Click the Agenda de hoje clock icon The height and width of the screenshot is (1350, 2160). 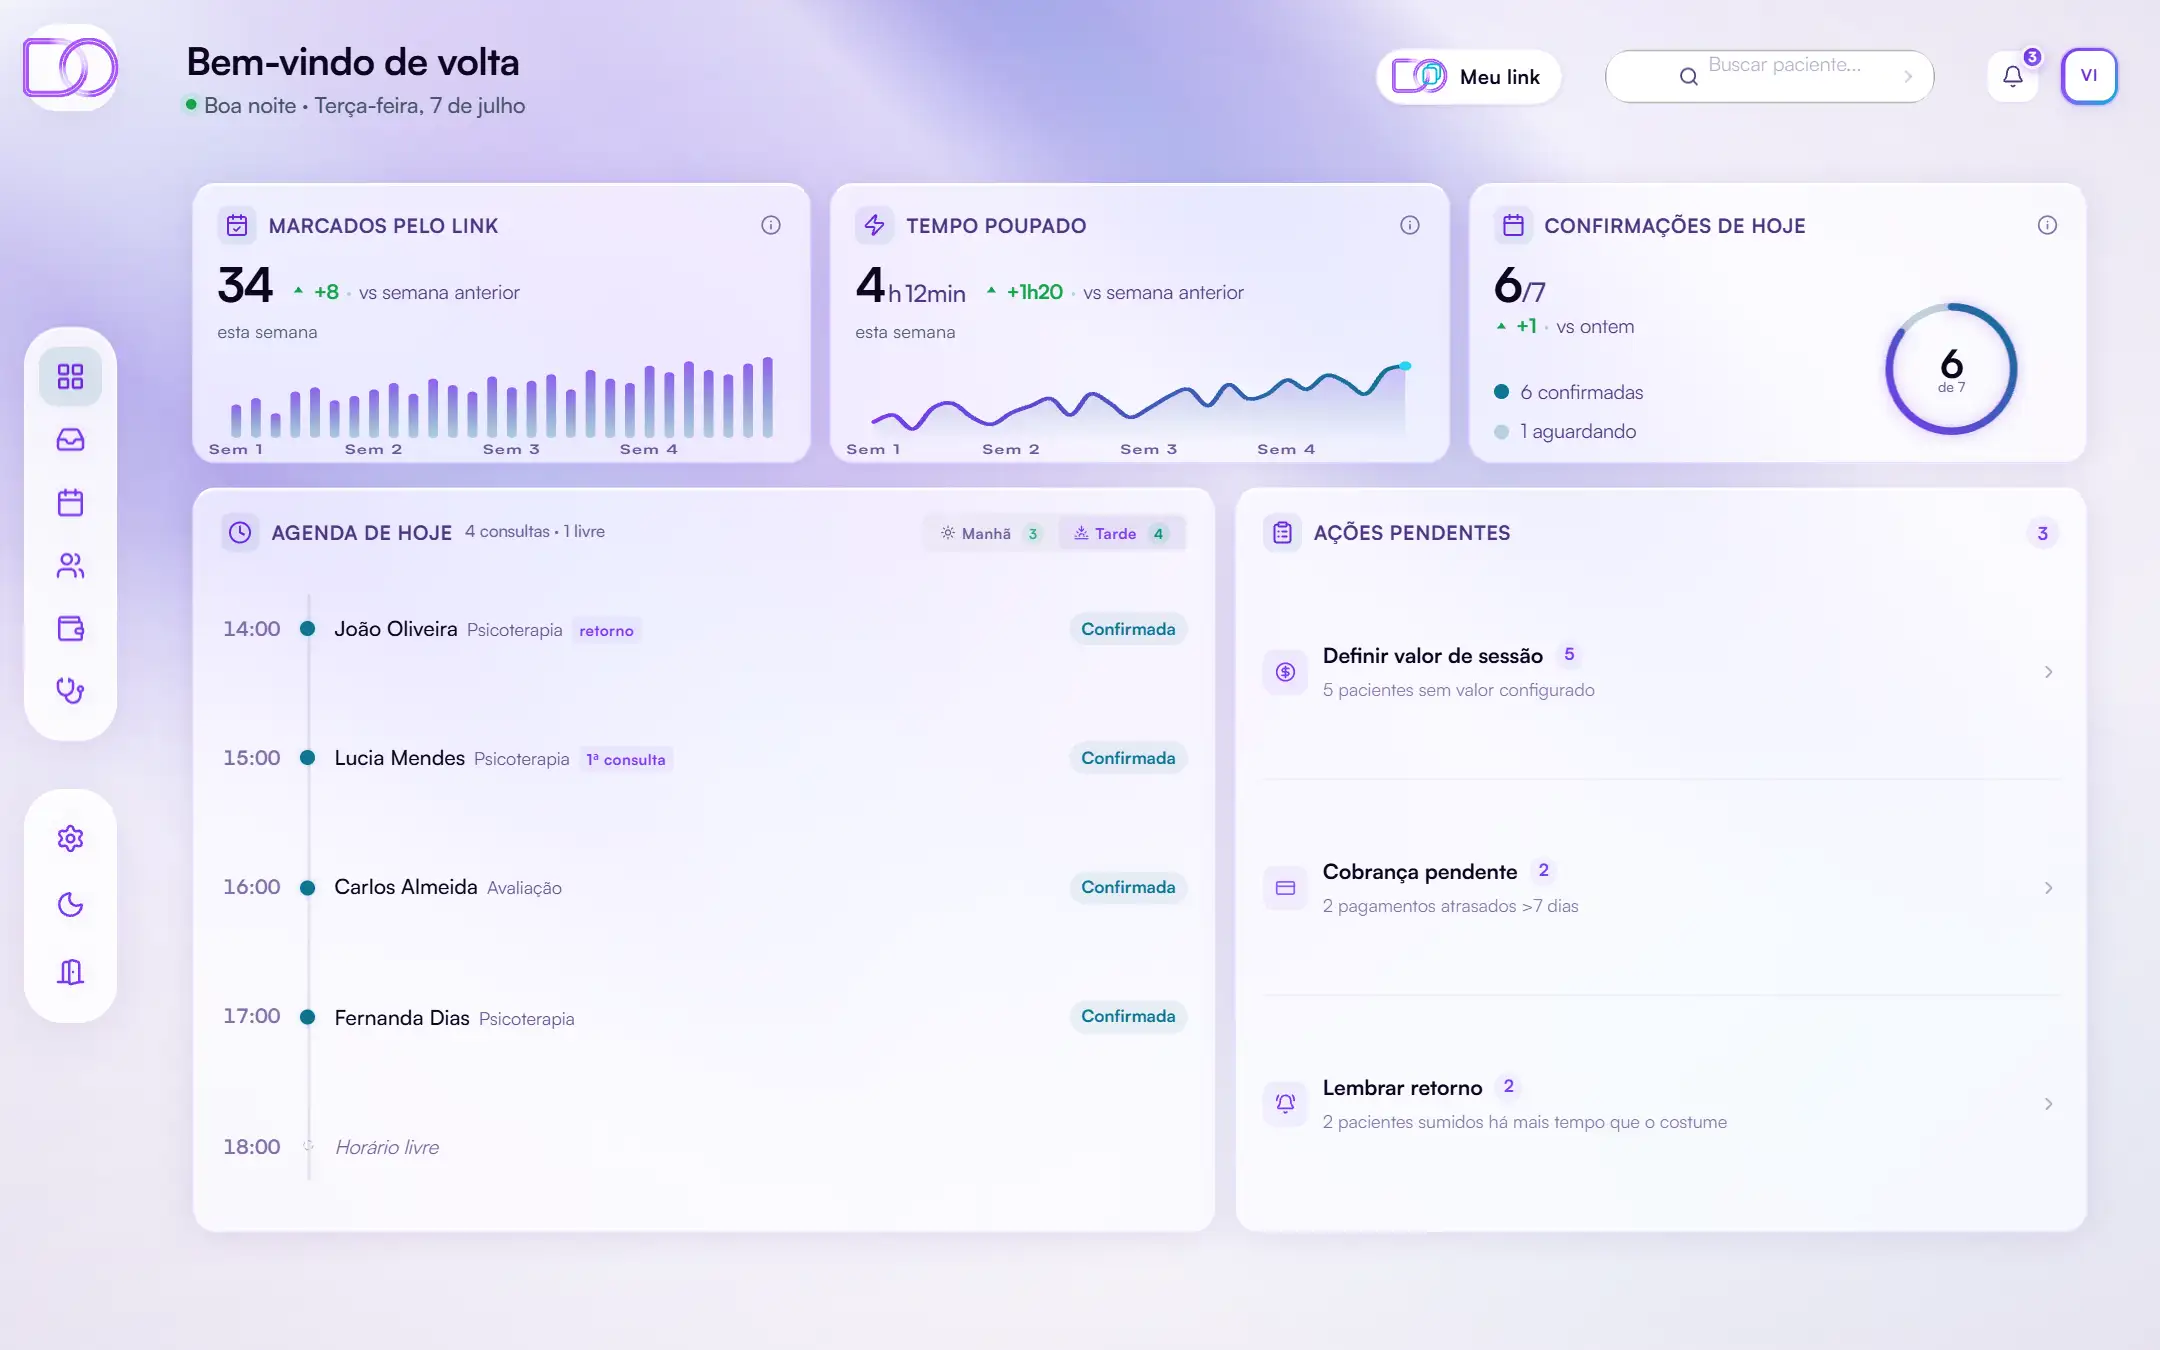click(240, 532)
